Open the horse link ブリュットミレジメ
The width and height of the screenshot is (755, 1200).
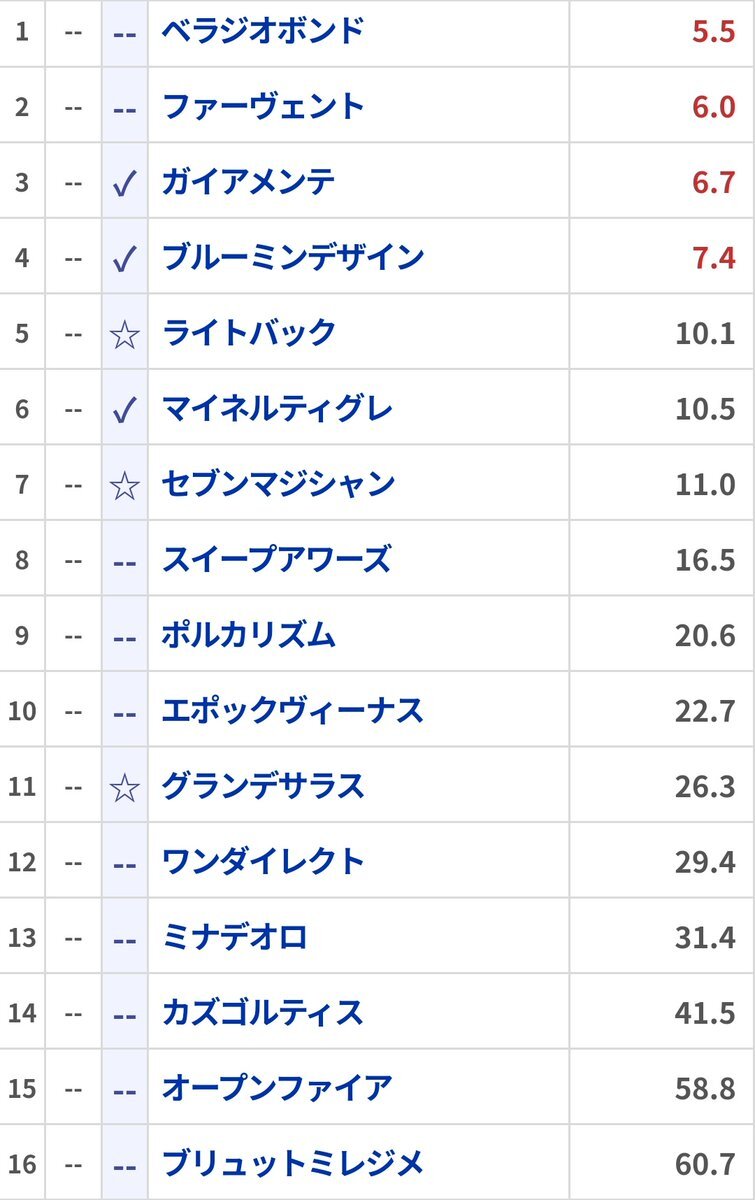tap(293, 1163)
